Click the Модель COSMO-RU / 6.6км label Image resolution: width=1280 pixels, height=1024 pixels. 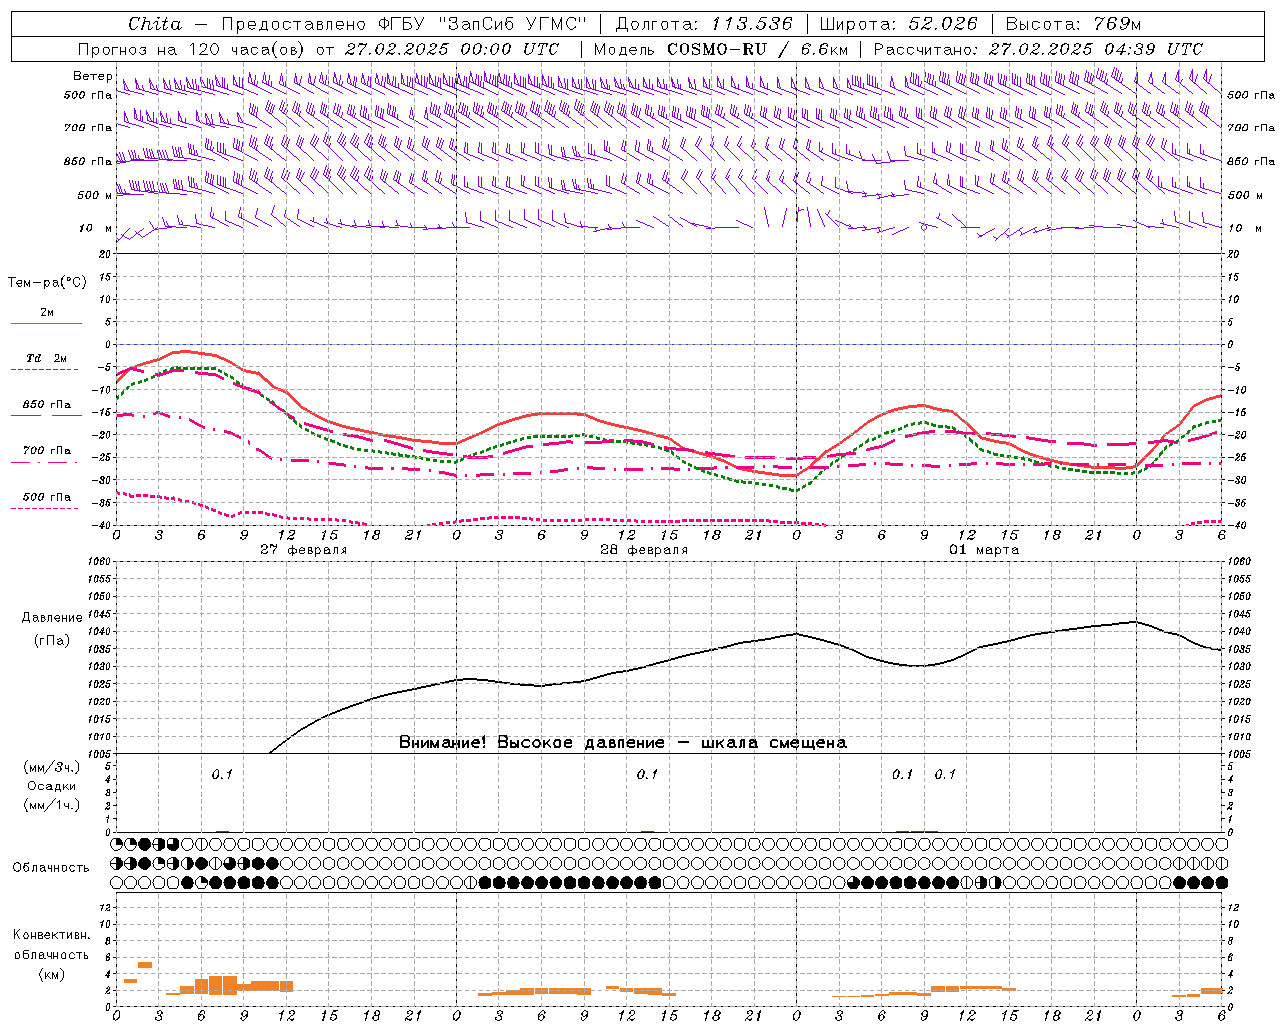pos(720,49)
